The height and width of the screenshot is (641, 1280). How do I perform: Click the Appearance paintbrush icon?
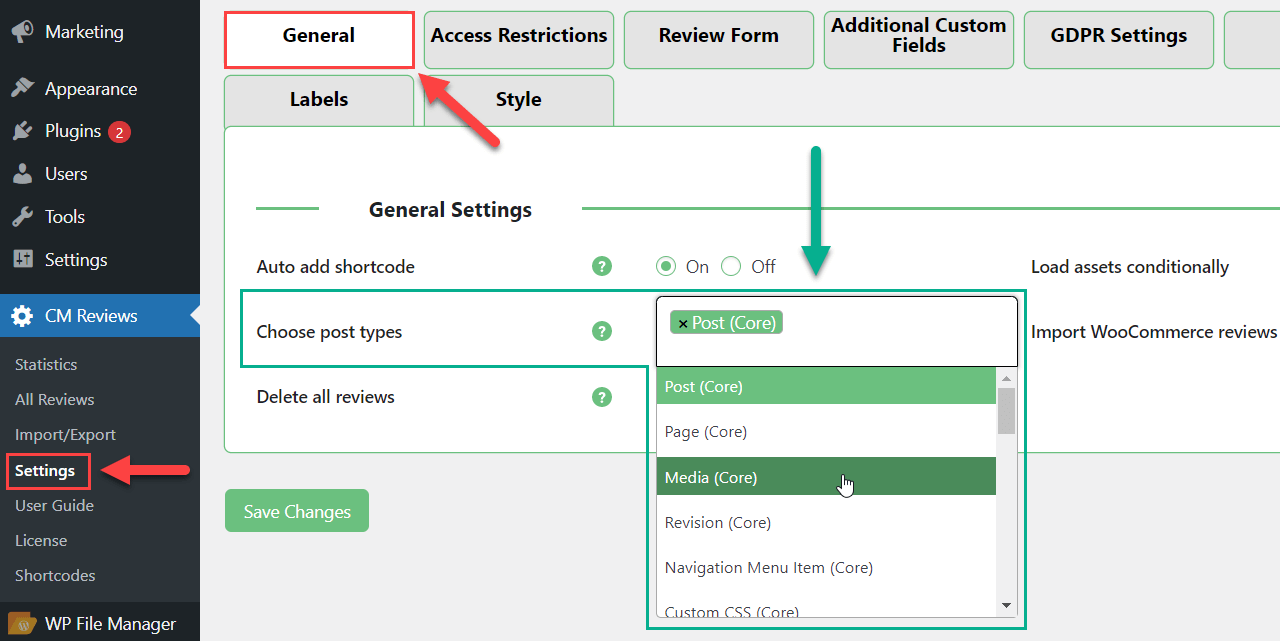(x=22, y=89)
